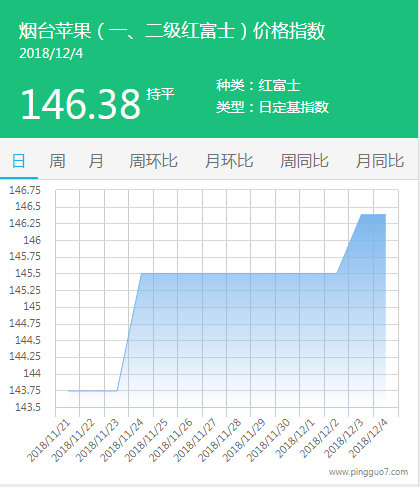This screenshot has width=420, height=487.
Task: Click the 145.5 y-axis label
Action: (28, 273)
